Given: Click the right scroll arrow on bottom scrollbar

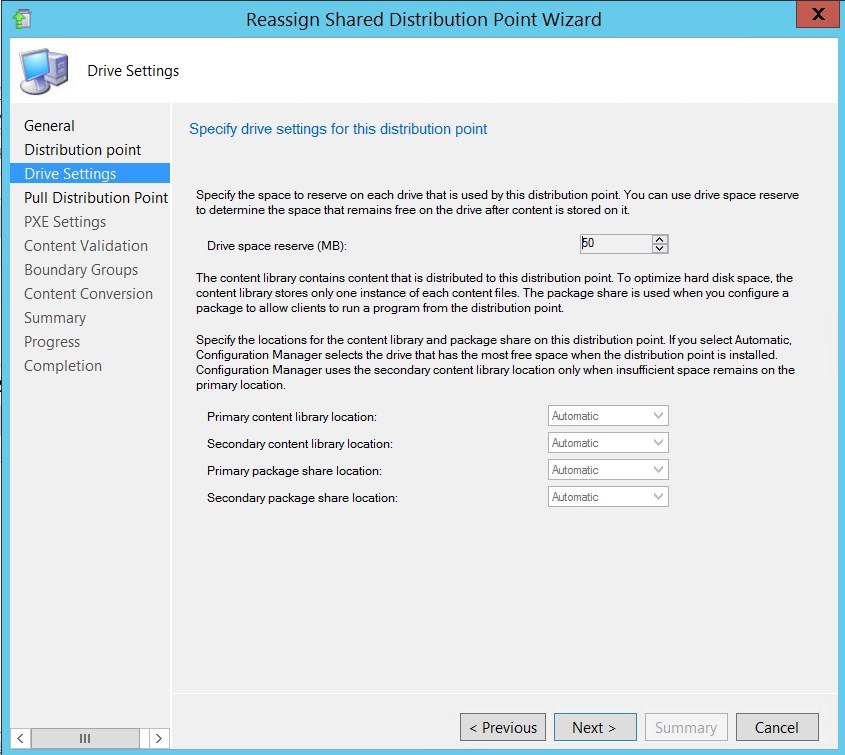Looking at the screenshot, I should tap(158, 737).
